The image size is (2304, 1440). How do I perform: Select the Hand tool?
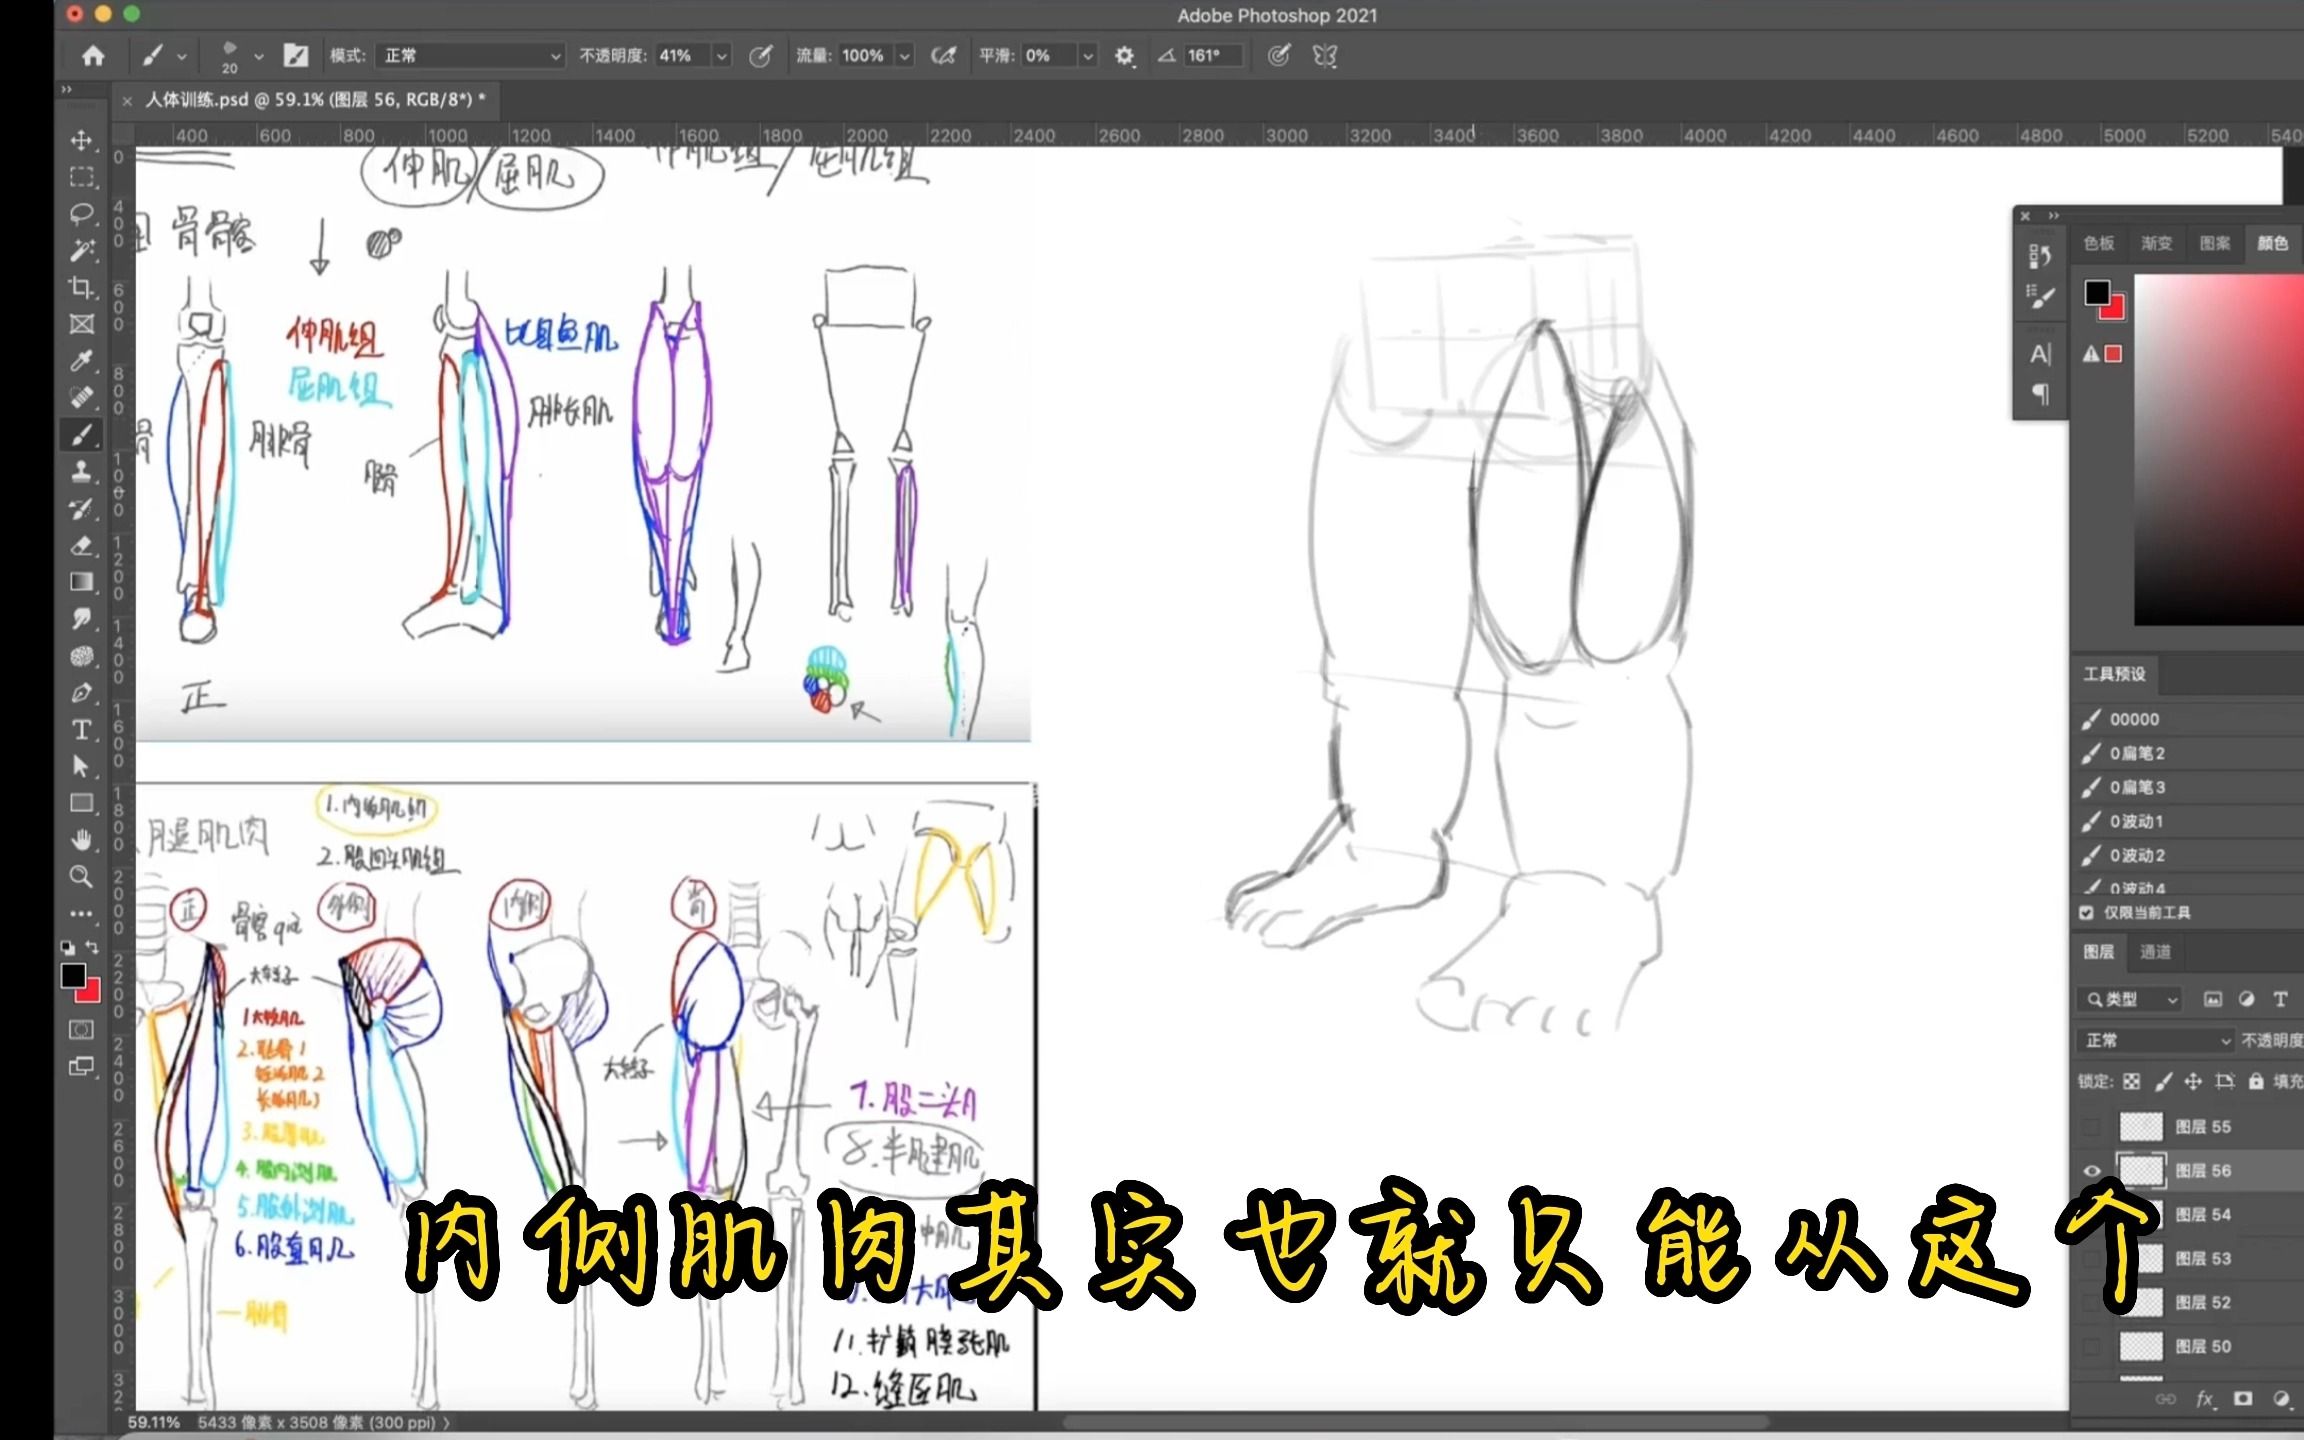pyautogui.click(x=82, y=840)
